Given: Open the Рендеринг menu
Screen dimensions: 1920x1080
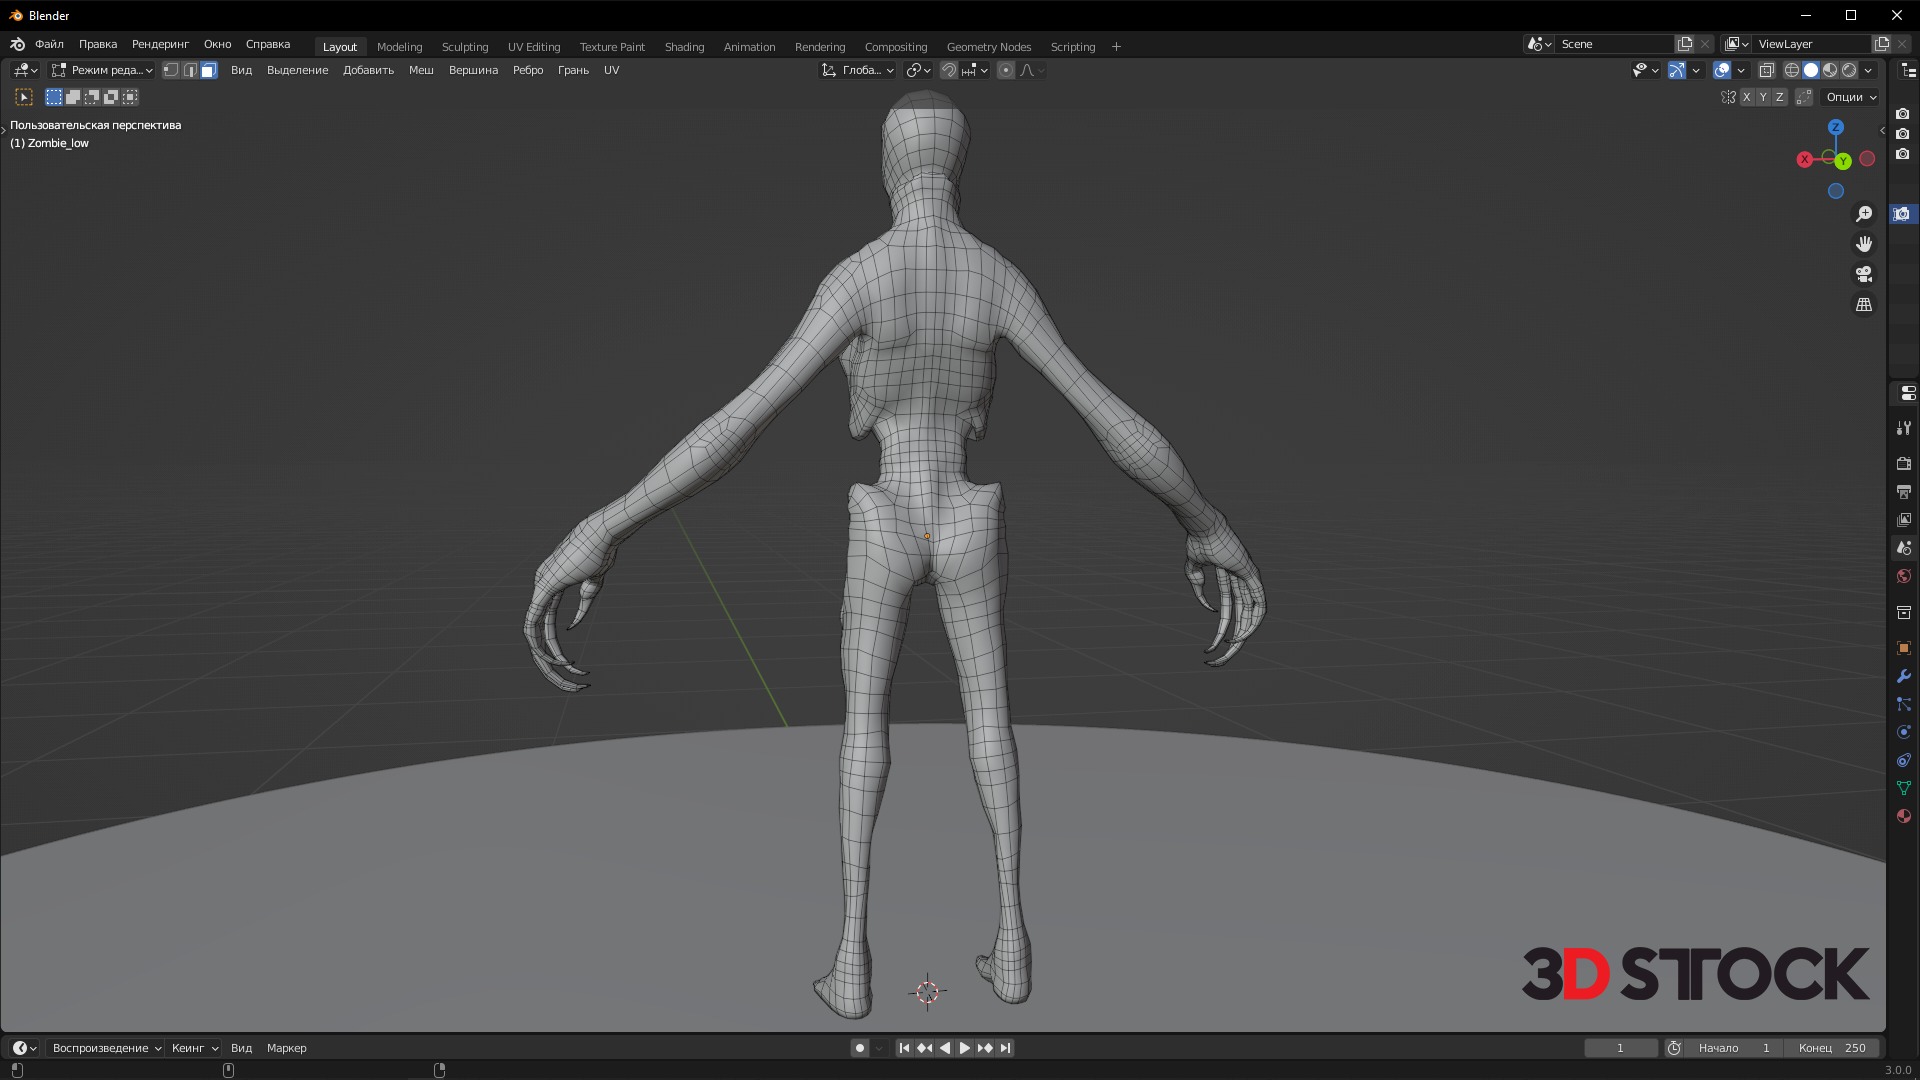Looking at the screenshot, I should 160,44.
